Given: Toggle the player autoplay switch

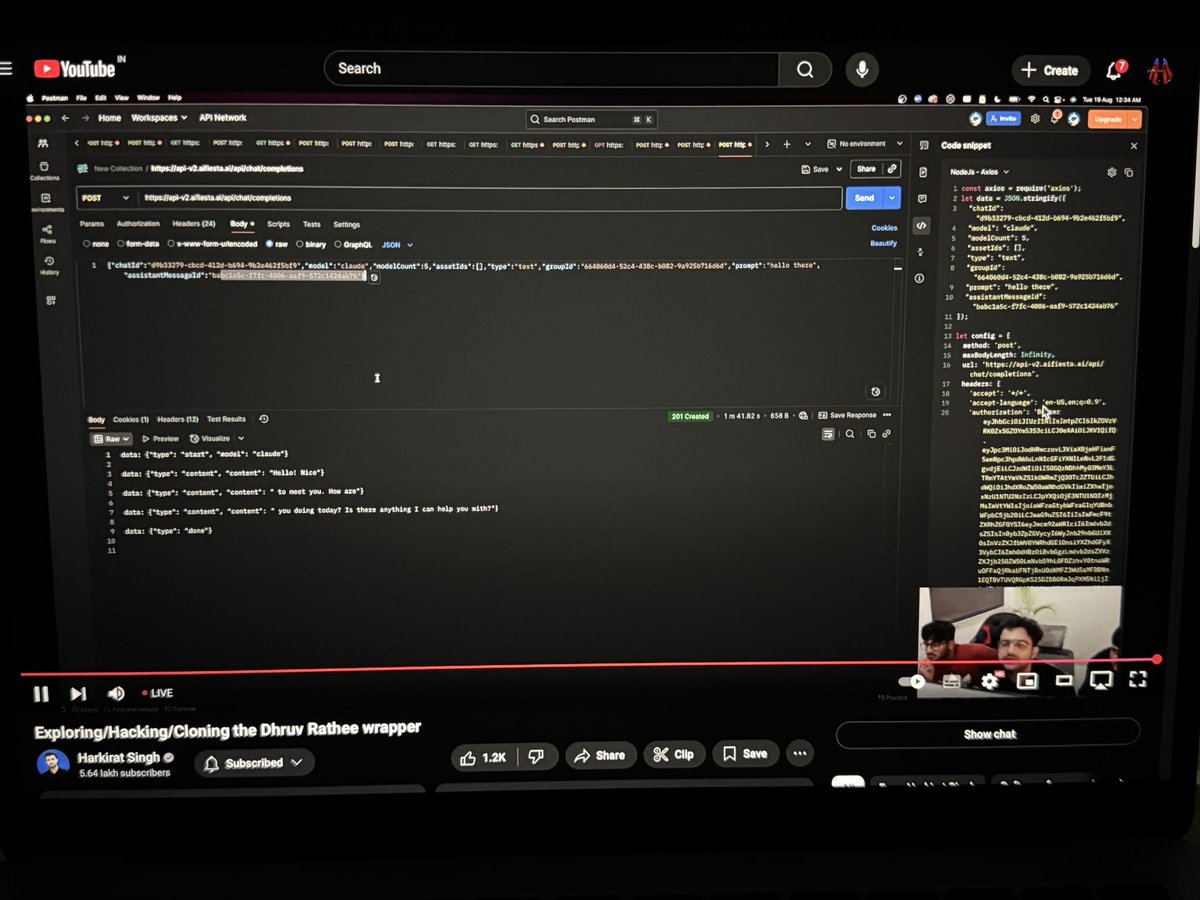Looking at the screenshot, I should 911,681.
